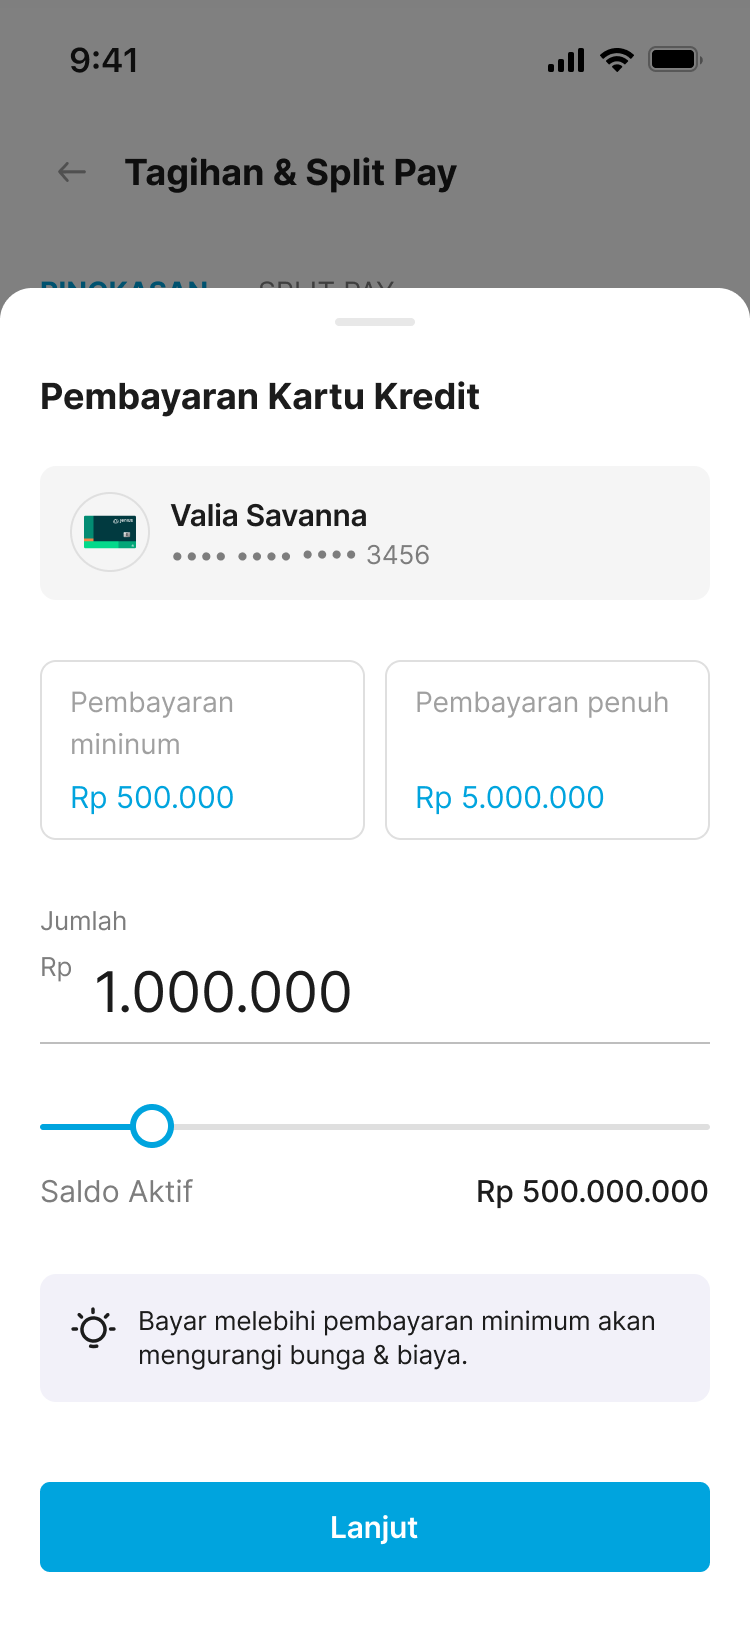Switch to the Ringkasan tab
The image size is (750, 1632).
pyautogui.click(x=124, y=286)
